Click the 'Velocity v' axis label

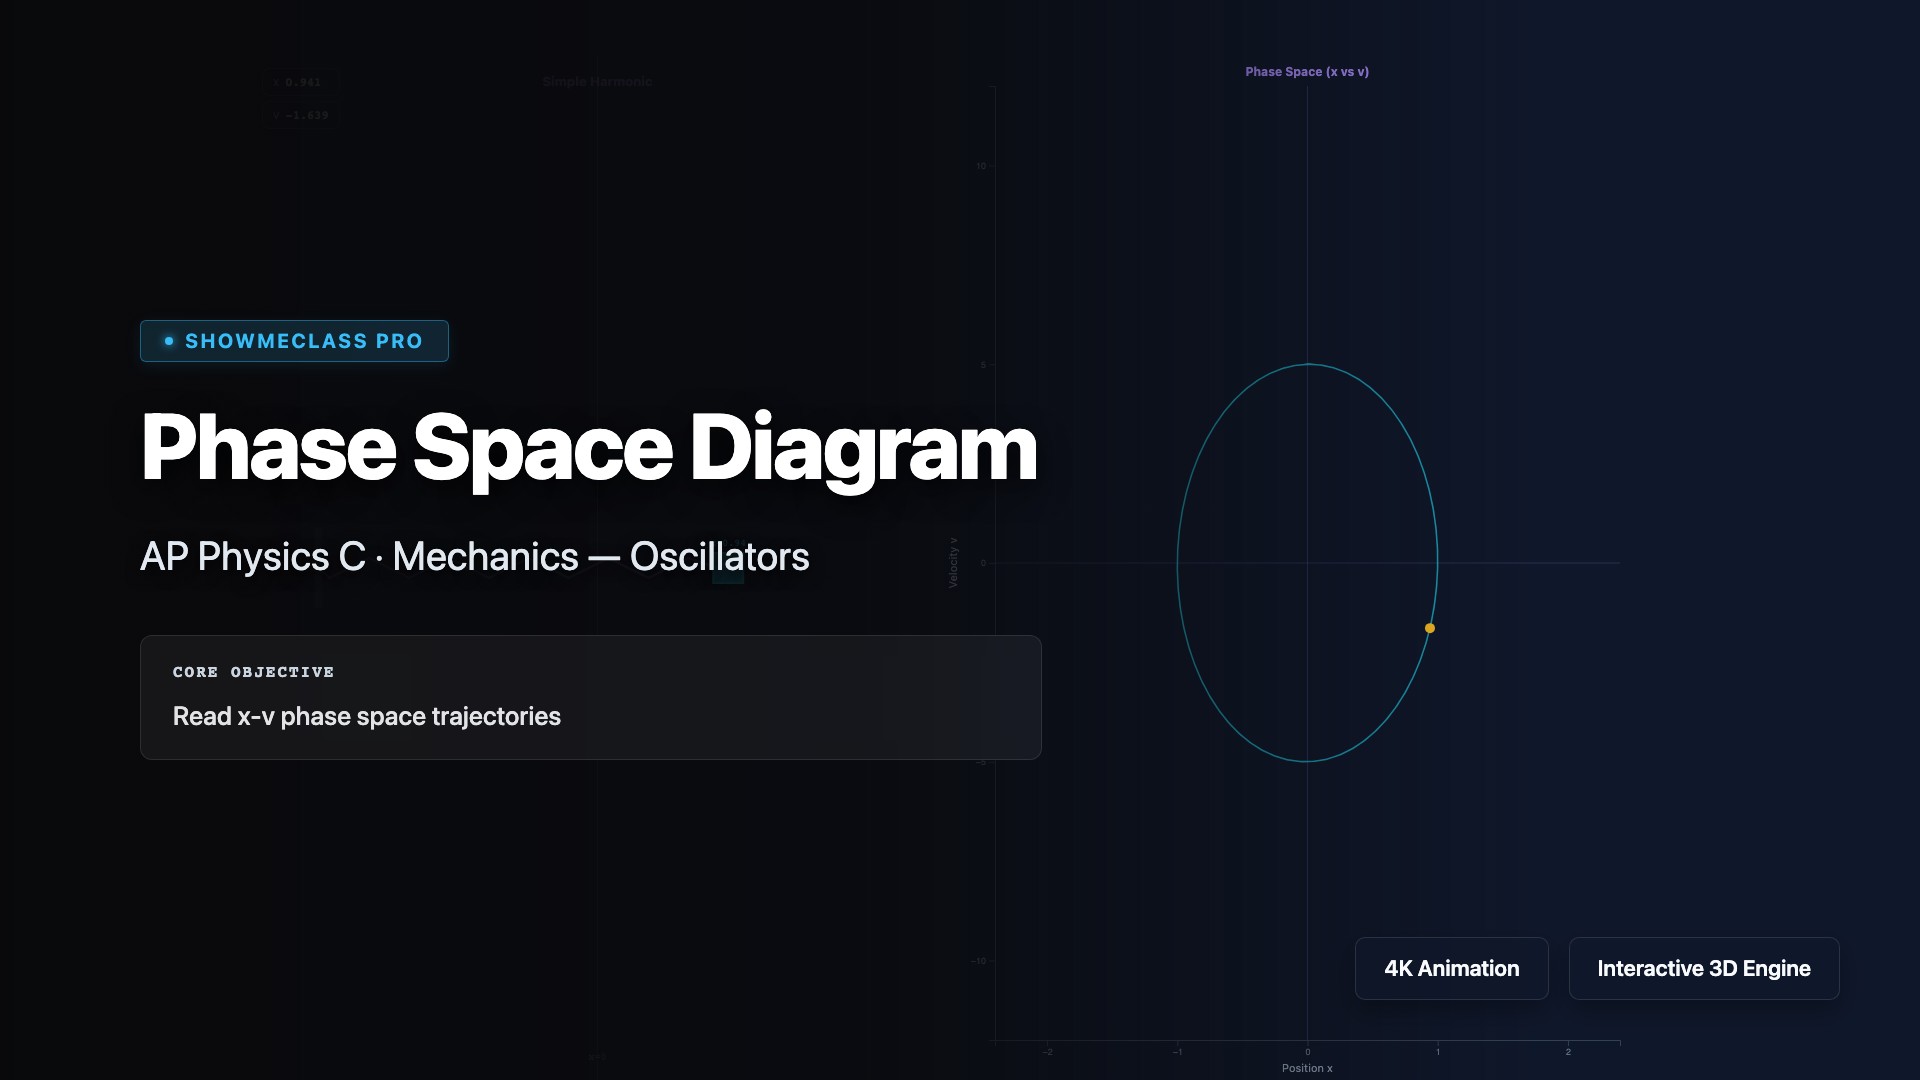tap(953, 563)
